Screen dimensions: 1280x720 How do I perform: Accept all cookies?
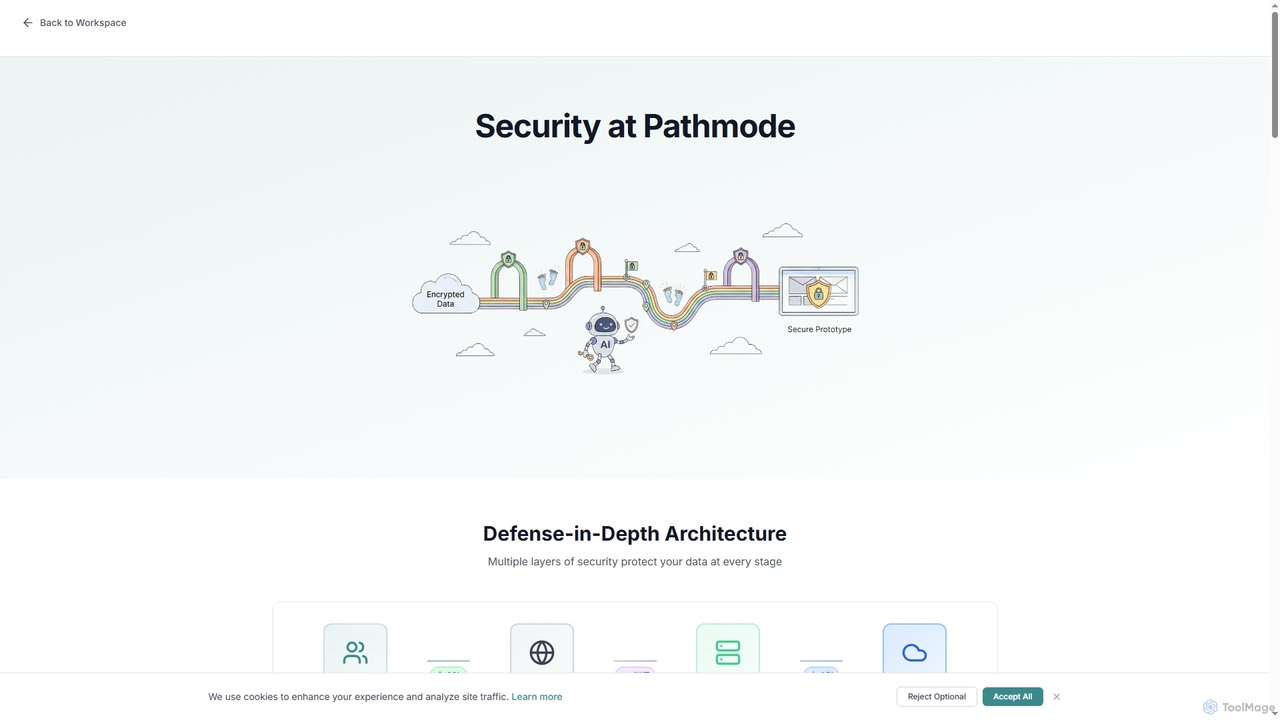pos(1012,697)
